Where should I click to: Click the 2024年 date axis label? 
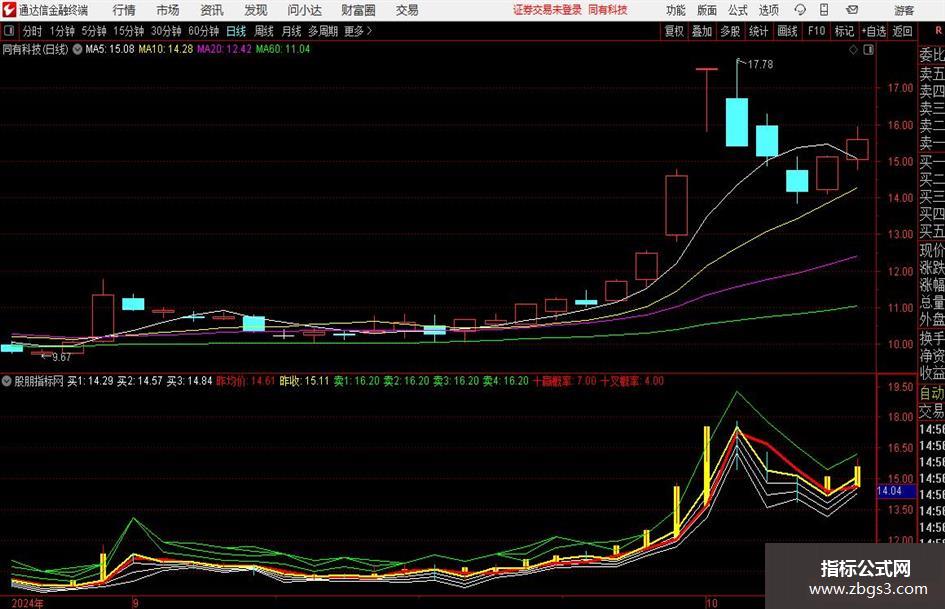27,603
